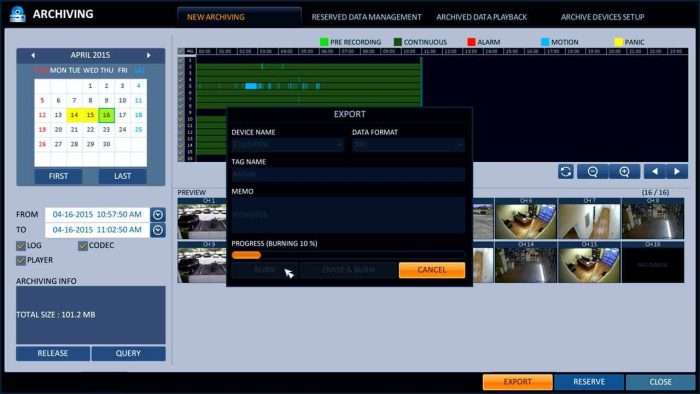Select CH 9 preview thumbnail
The height and width of the screenshot is (394, 700).
202,262
